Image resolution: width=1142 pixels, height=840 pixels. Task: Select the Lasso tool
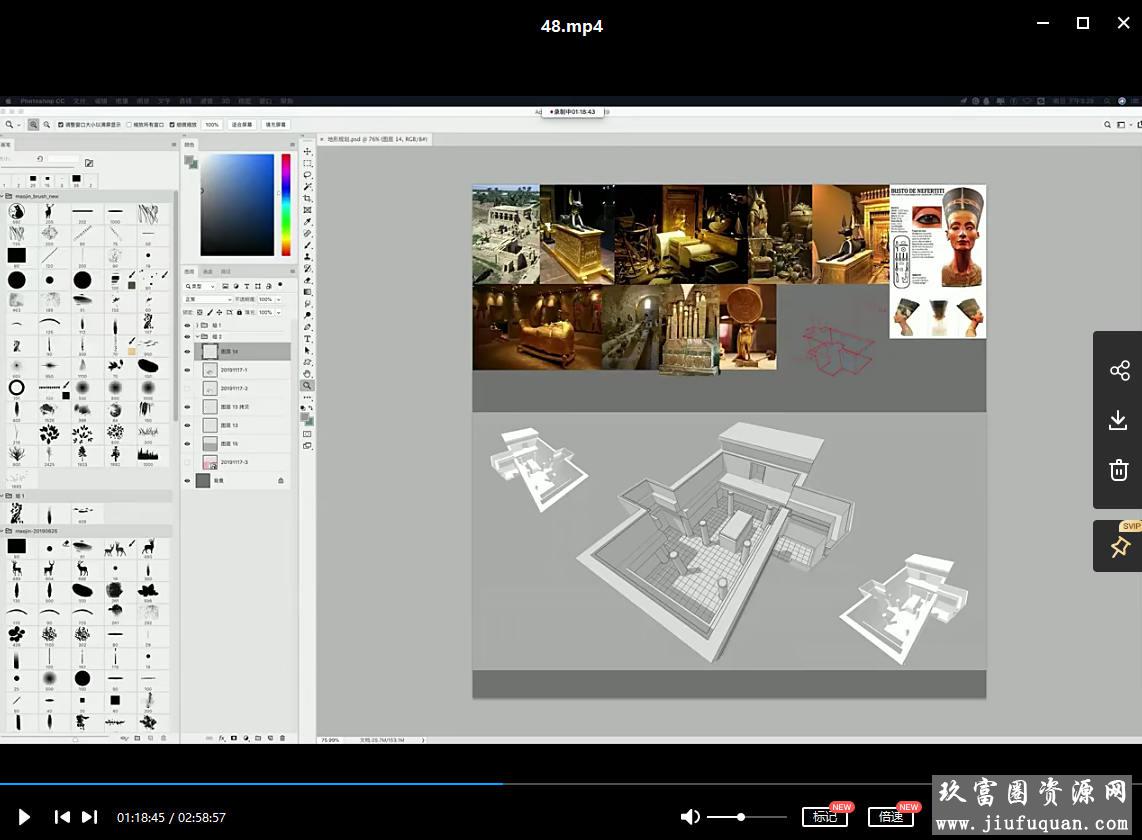click(x=307, y=175)
